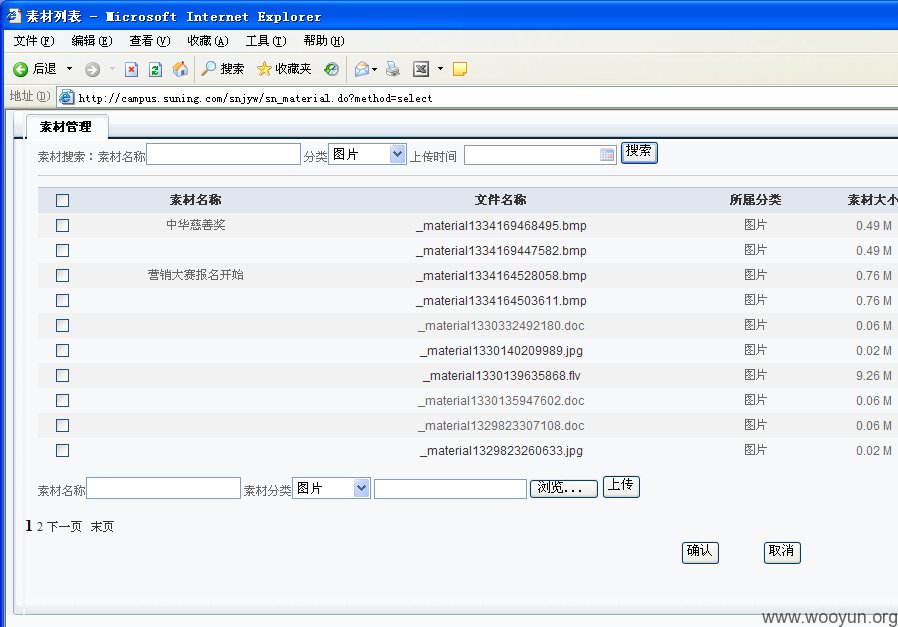
Task: Focus the upload 素材名称 input
Action: tap(163, 488)
